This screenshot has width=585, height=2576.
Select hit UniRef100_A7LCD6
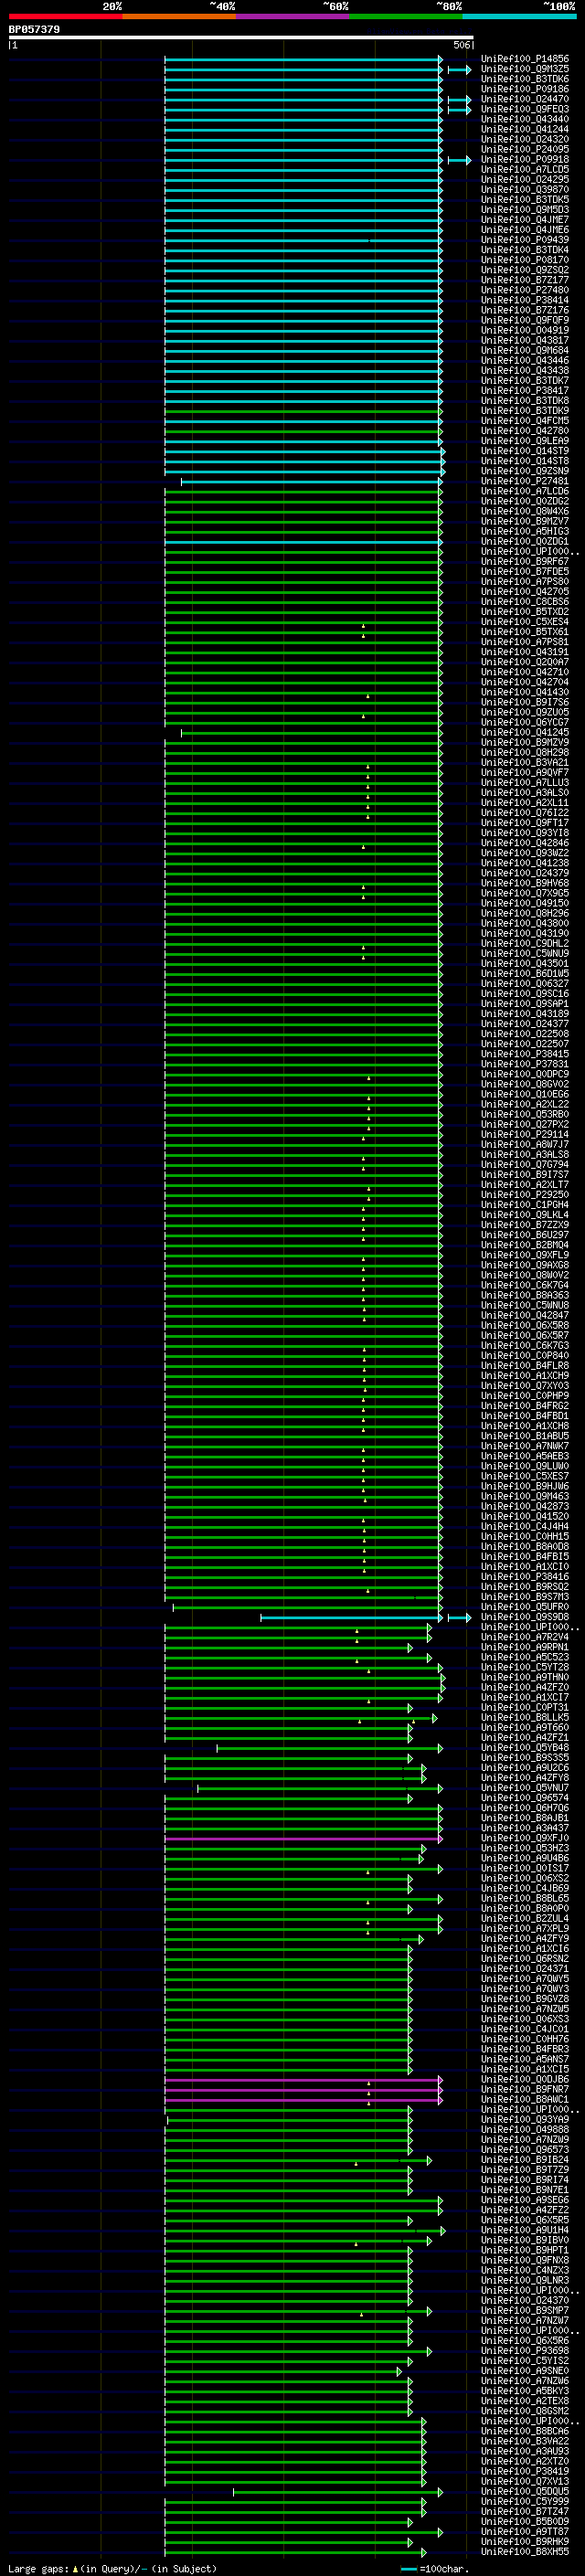pos(524,491)
